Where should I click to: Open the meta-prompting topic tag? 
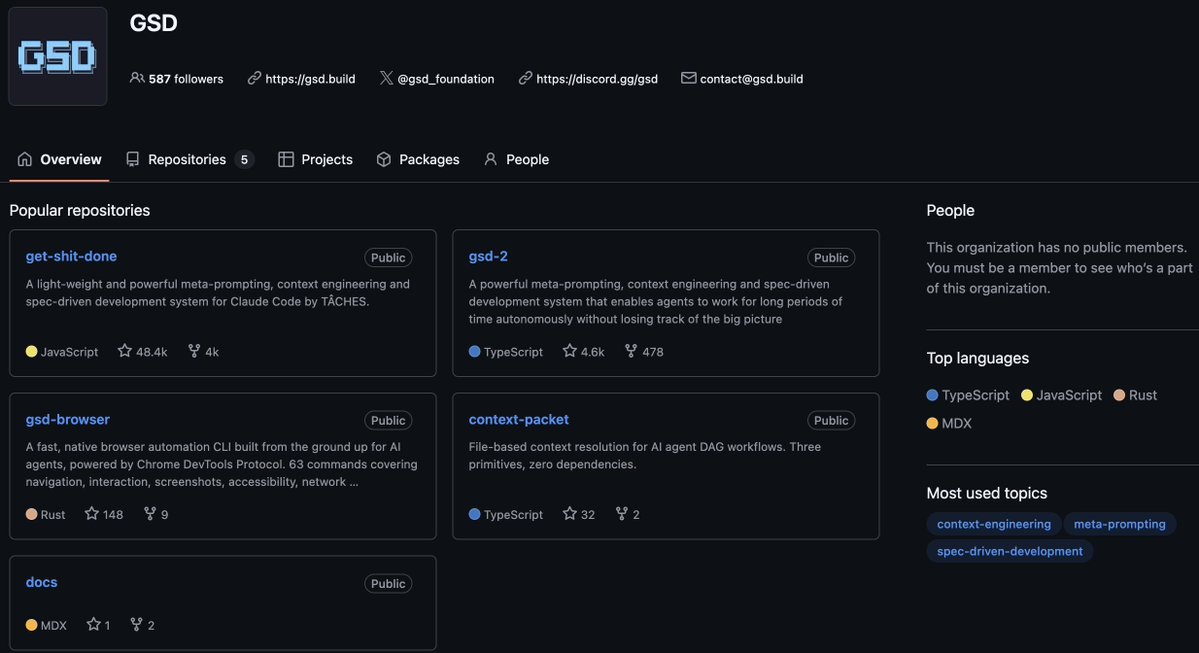point(1119,524)
